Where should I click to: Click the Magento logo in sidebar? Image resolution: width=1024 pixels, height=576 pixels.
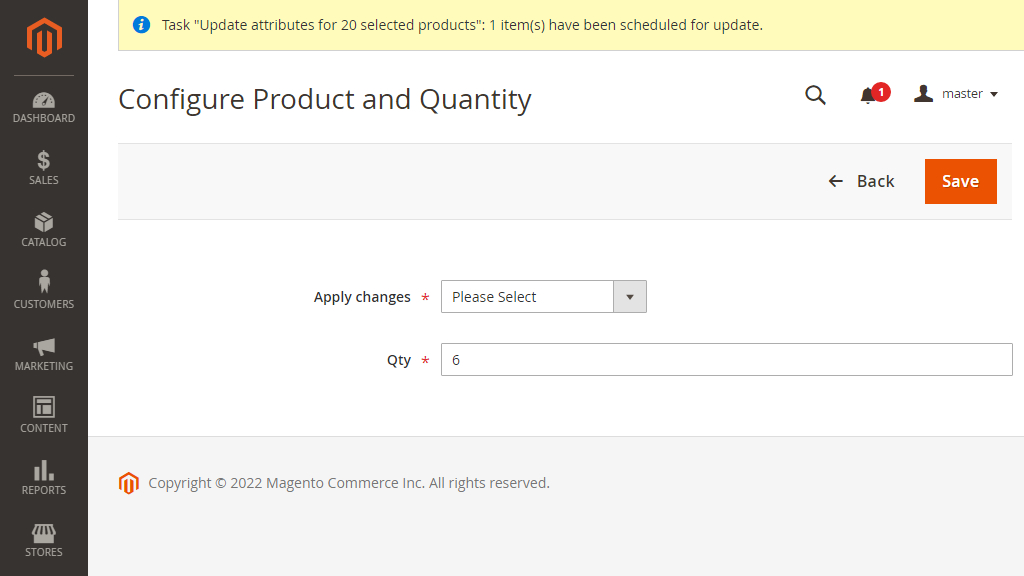click(44, 38)
